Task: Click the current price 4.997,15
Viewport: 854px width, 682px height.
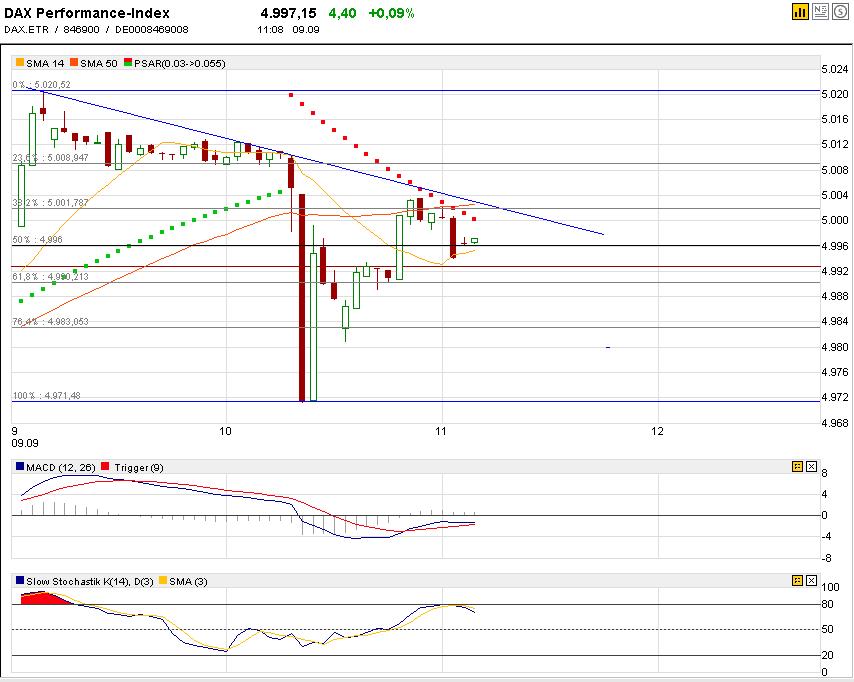Action: (x=289, y=13)
